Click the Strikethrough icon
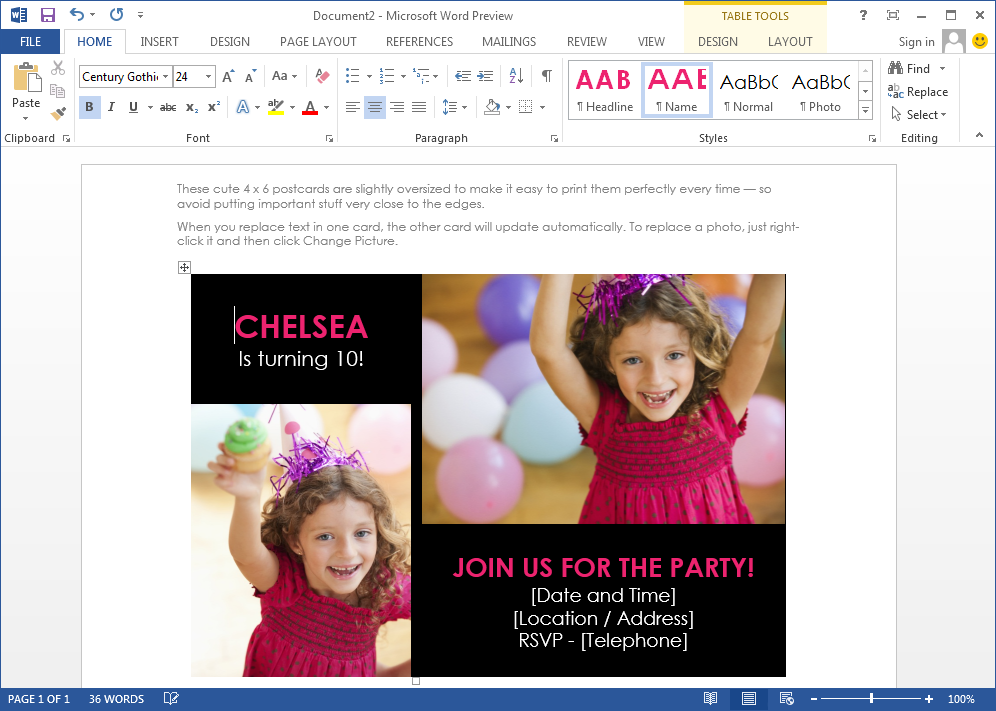The width and height of the screenshot is (996, 711). pos(166,106)
